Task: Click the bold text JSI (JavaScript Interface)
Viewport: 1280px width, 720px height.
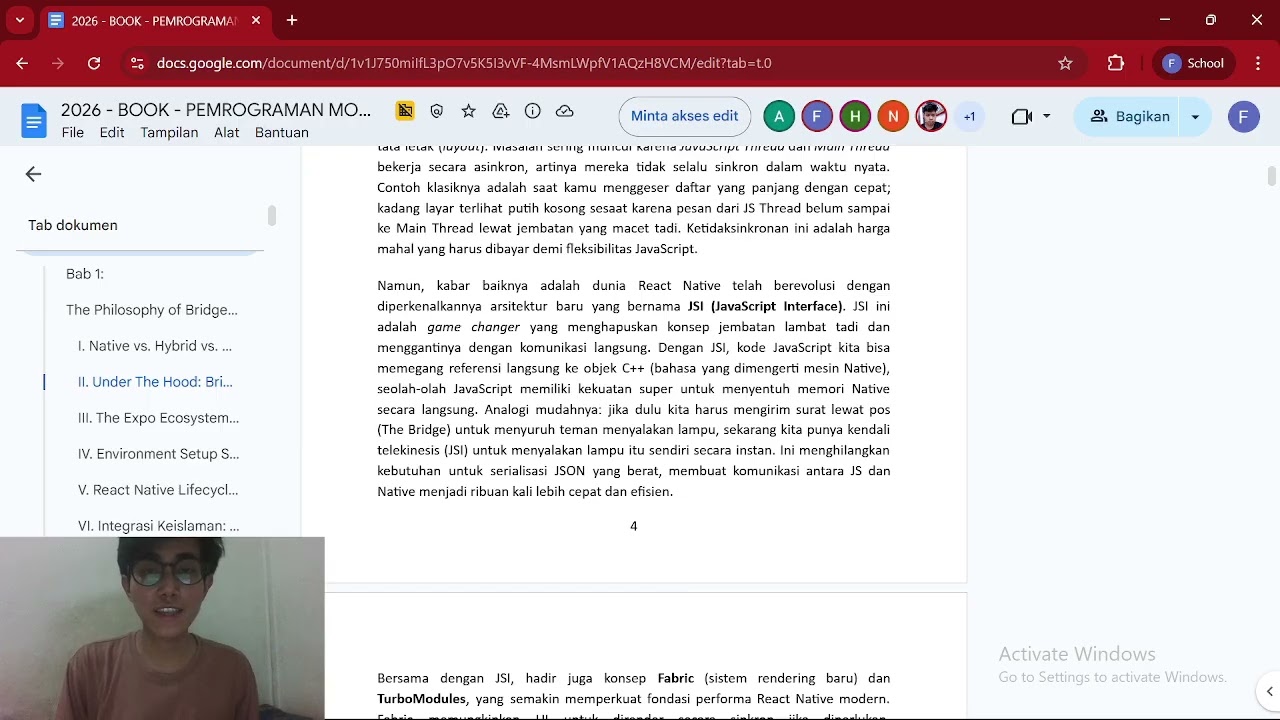Action: click(x=766, y=306)
